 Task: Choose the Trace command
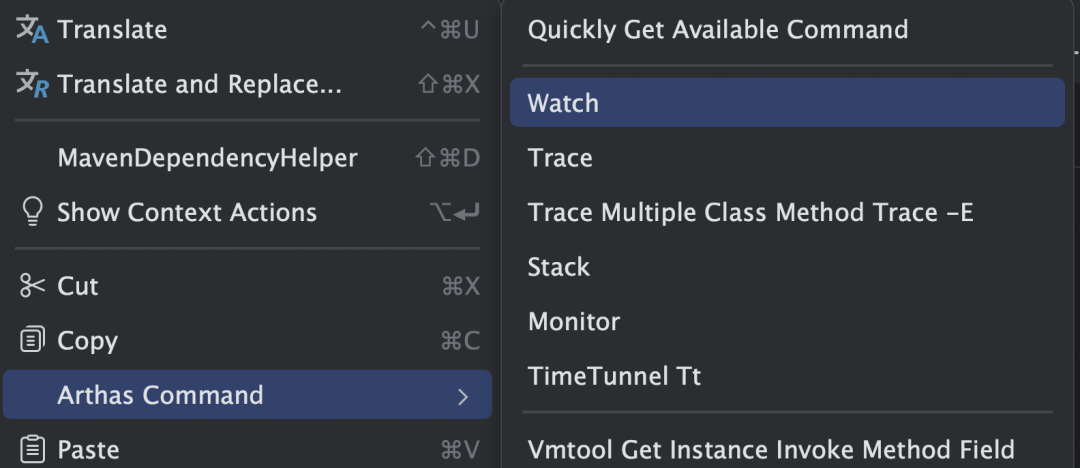[787, 158]
